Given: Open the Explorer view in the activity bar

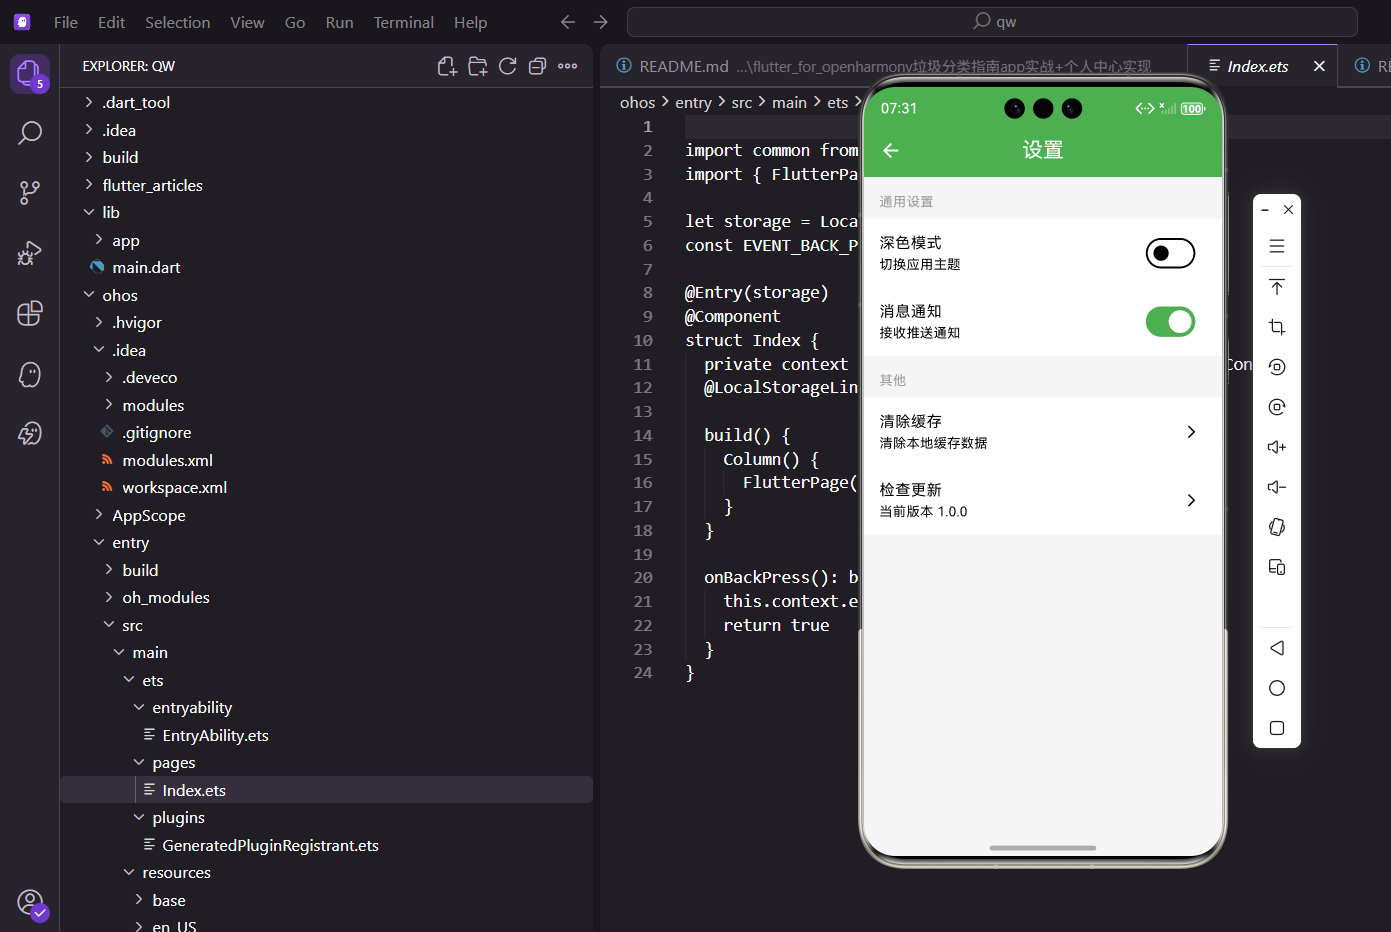Looking at the screenshot, I should click(29, 73).
